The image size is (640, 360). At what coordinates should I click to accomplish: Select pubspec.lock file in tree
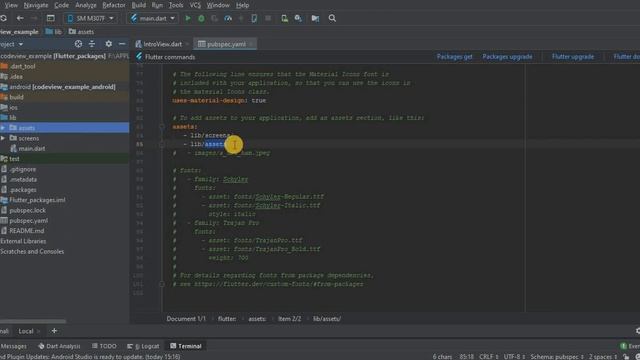(x=27, y=210)
